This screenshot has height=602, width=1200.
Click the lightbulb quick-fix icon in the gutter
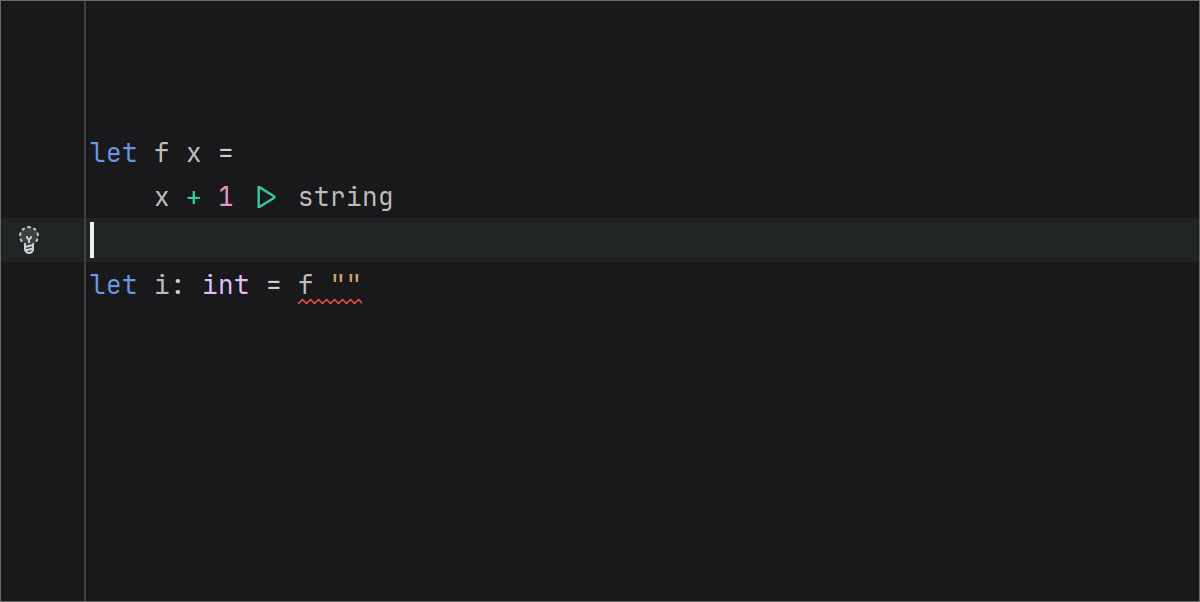[29, 240]
